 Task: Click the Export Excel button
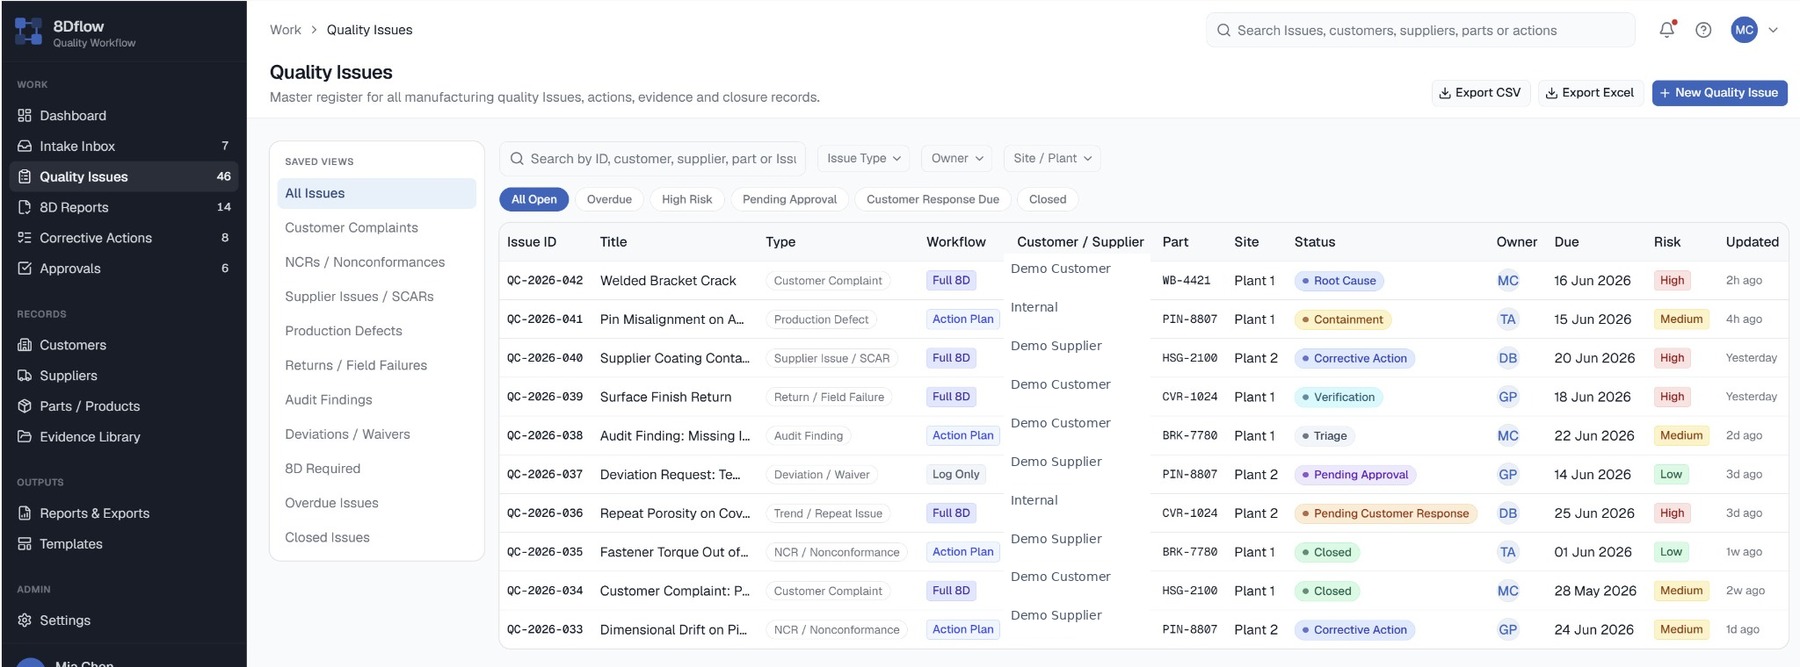click(1590, 93)
